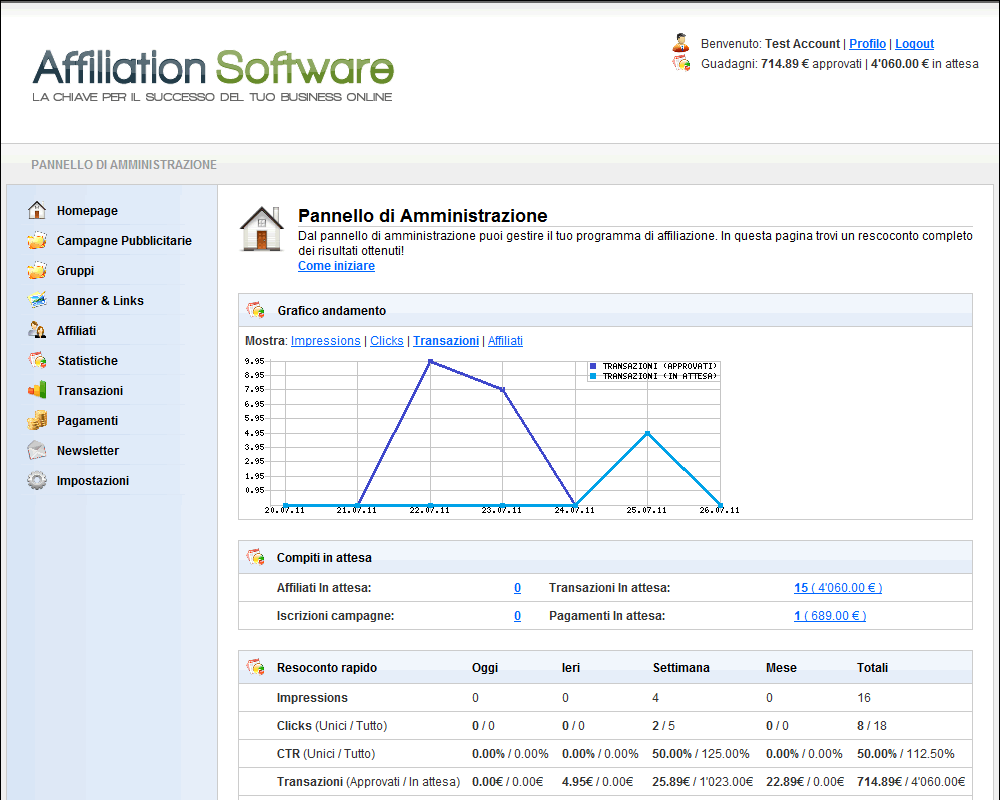
Task: Click the Statistiche icon in sidebar
Action: pyautogui.click(x=37, y=361)
